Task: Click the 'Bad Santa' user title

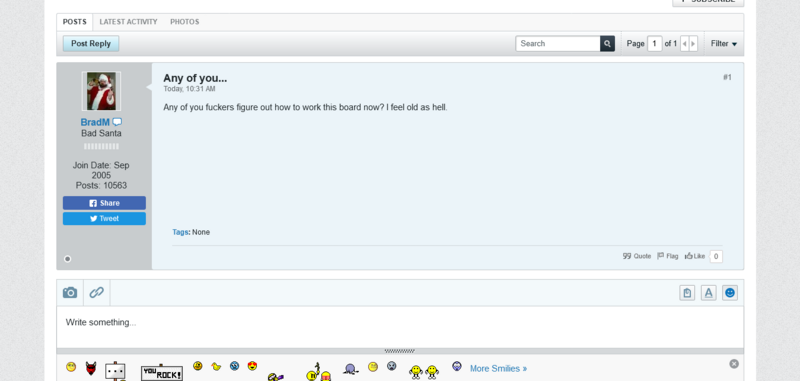Action: [x=101, y=134]
